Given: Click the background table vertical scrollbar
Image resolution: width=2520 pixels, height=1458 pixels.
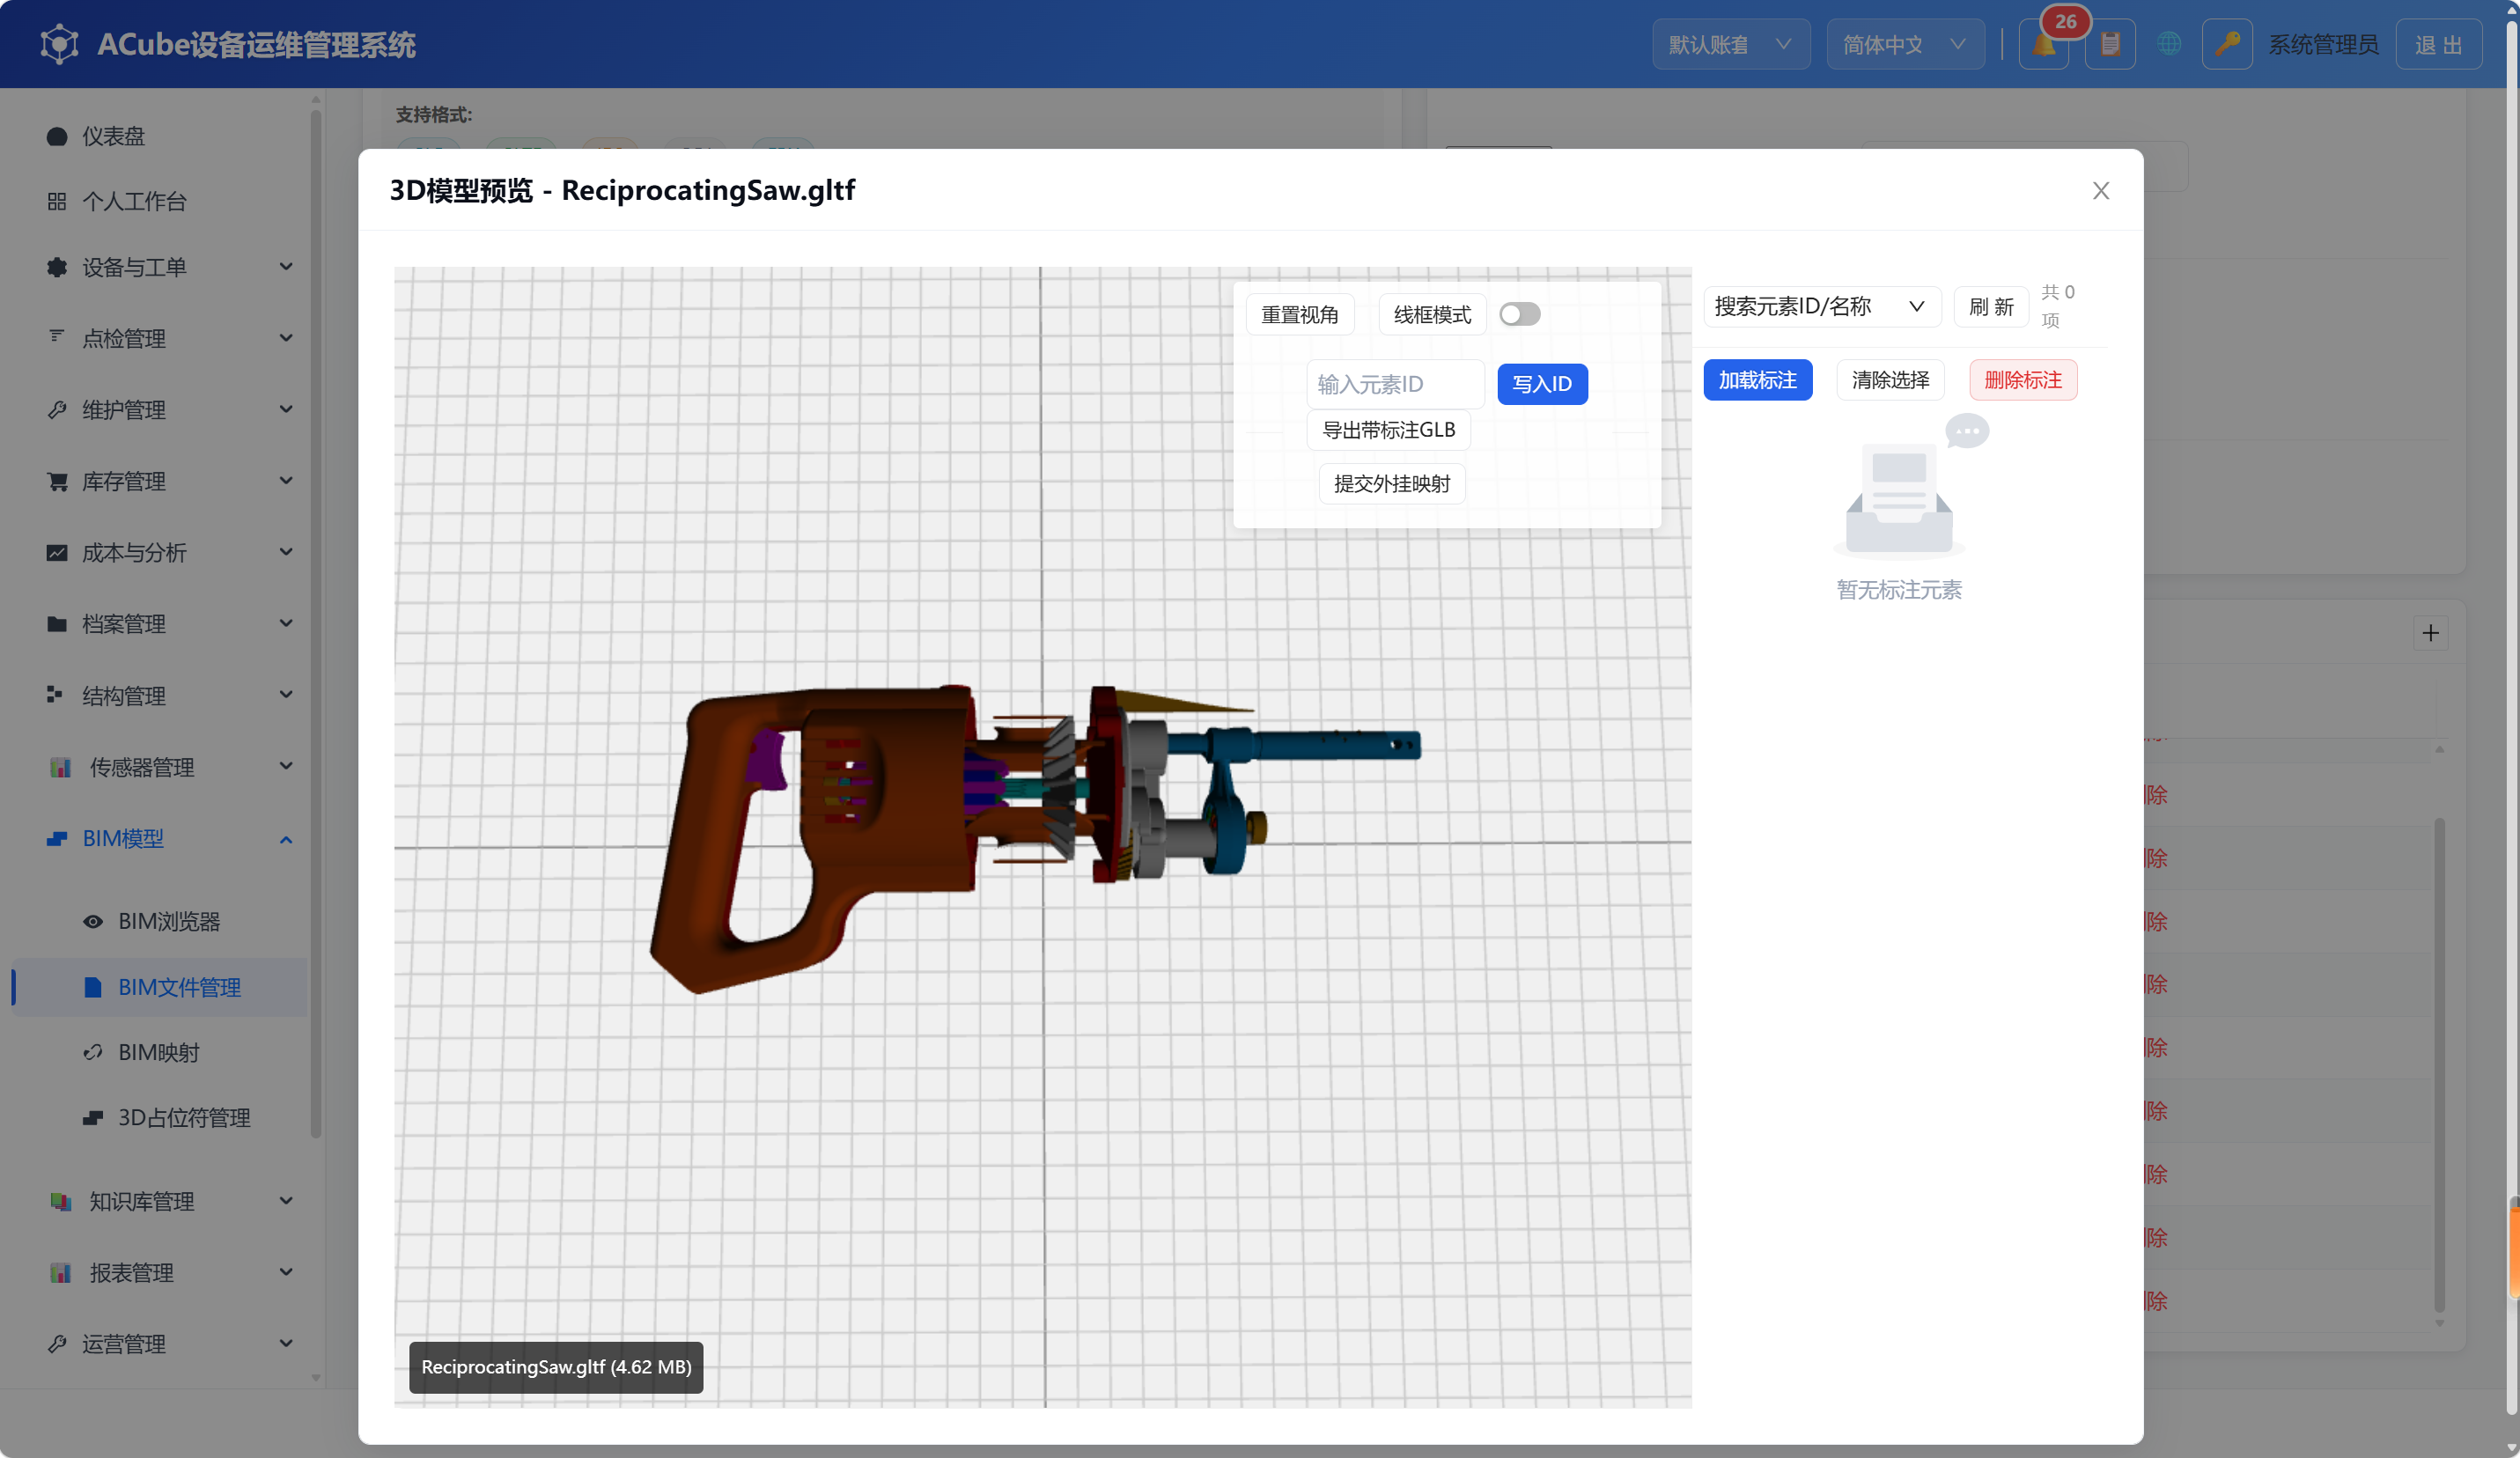Looking at the screenshot, I should point(2440,1065).
